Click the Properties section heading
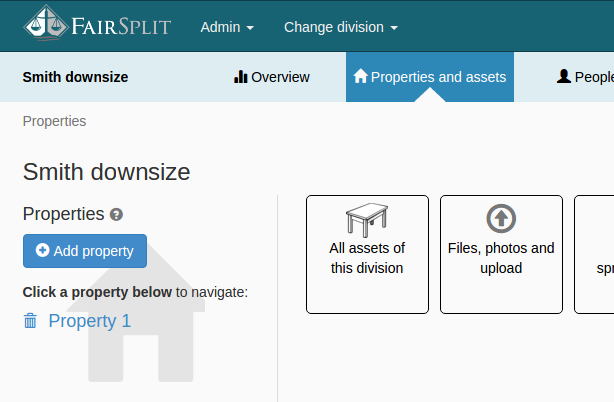 [63, 214]
